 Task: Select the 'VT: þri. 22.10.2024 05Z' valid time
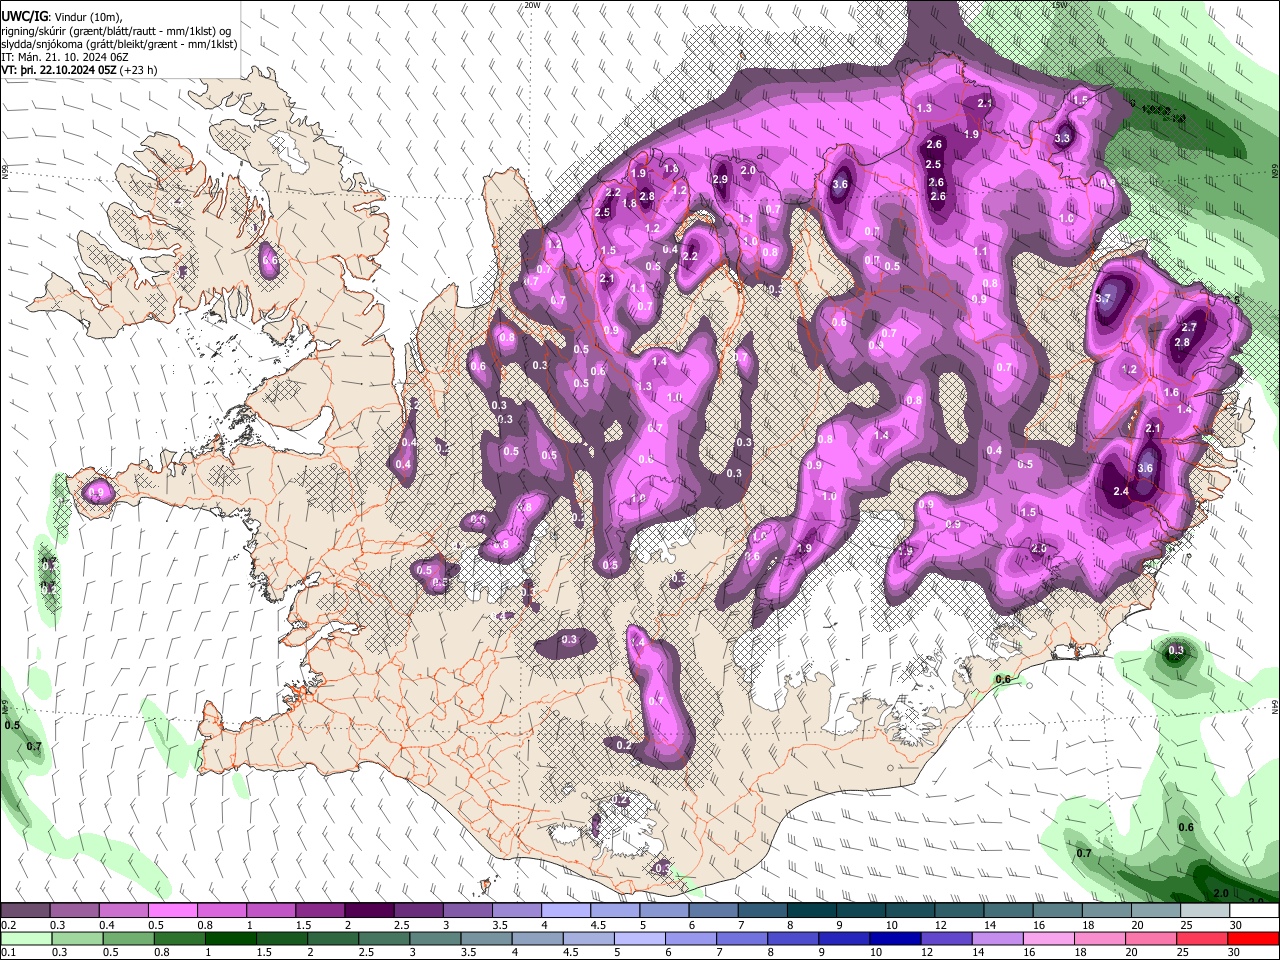pos(59,70)
